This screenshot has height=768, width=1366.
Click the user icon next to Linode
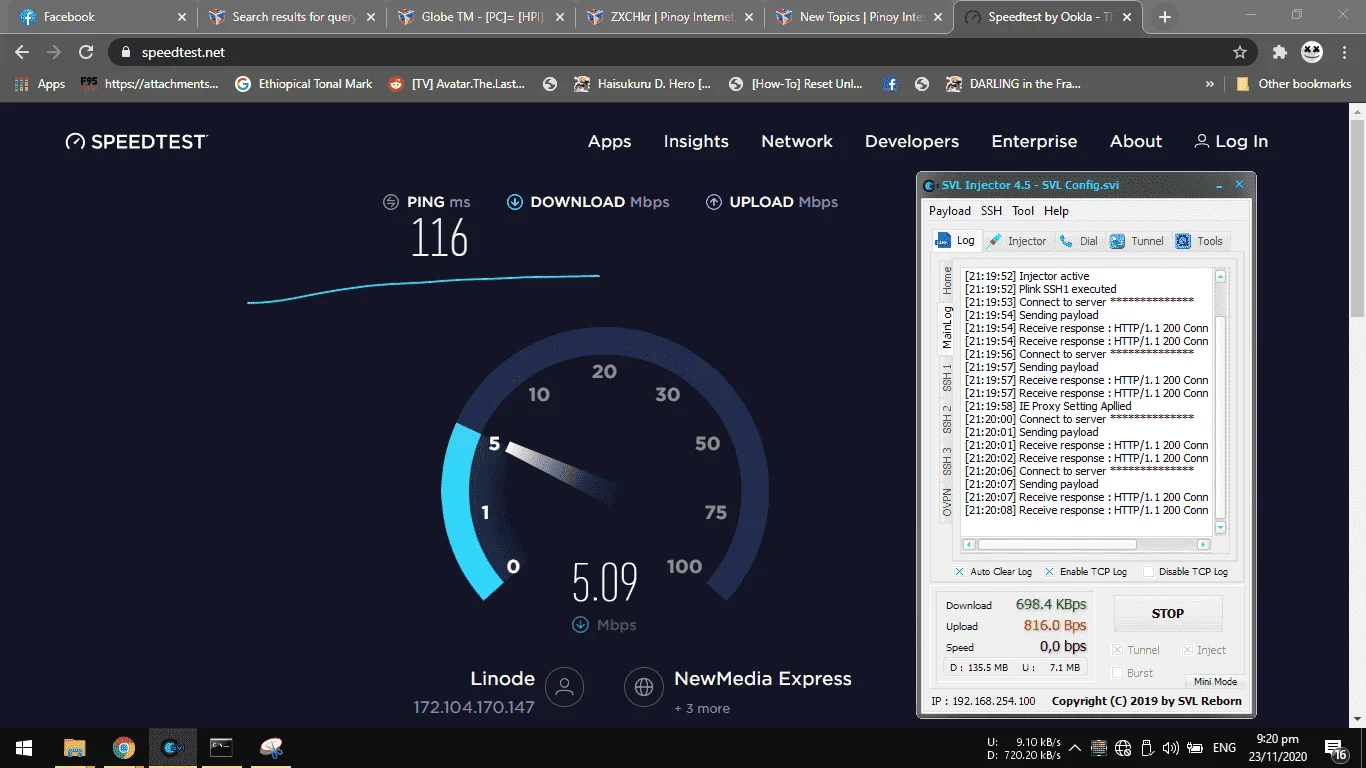tap(564, 687)
